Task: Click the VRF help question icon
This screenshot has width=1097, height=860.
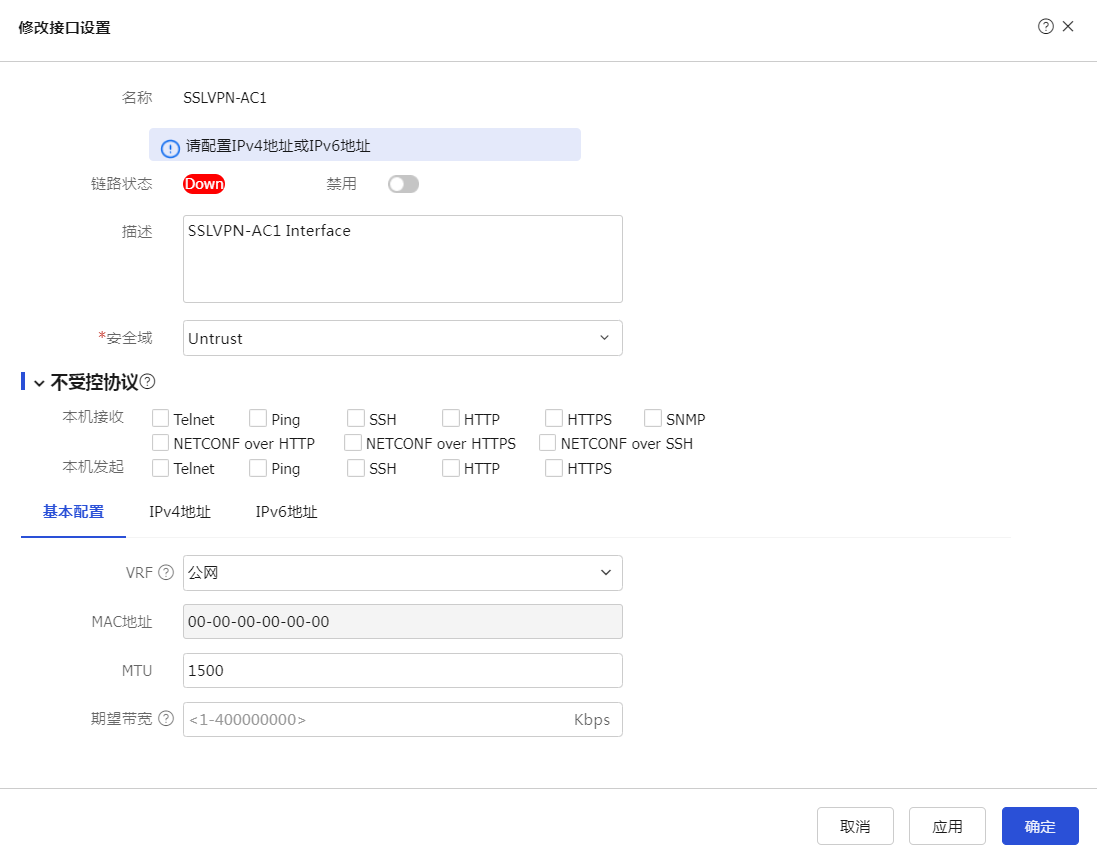Action: click(166, 573)
